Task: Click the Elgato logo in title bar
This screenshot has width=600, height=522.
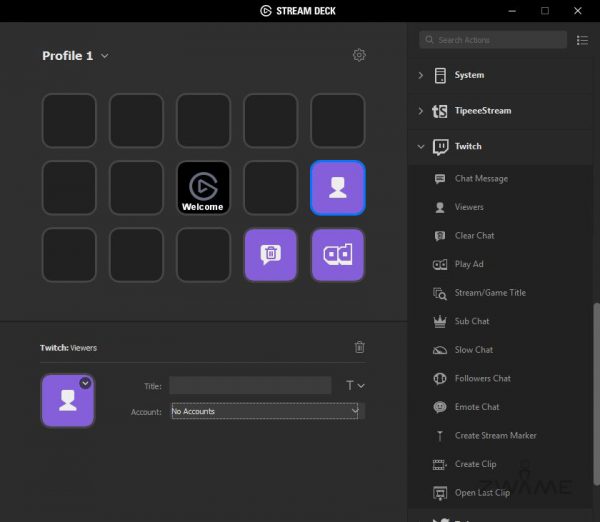Action: (x=266, y=11)
